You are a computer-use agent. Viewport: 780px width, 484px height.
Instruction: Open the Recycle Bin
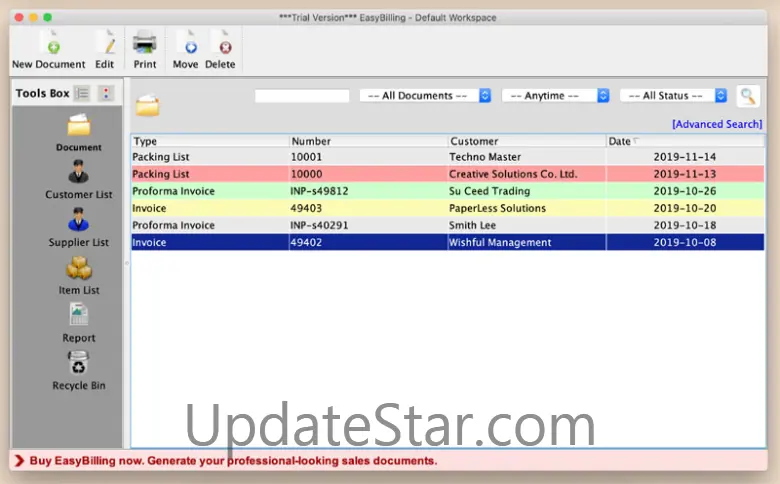click(x=79, y=371)
